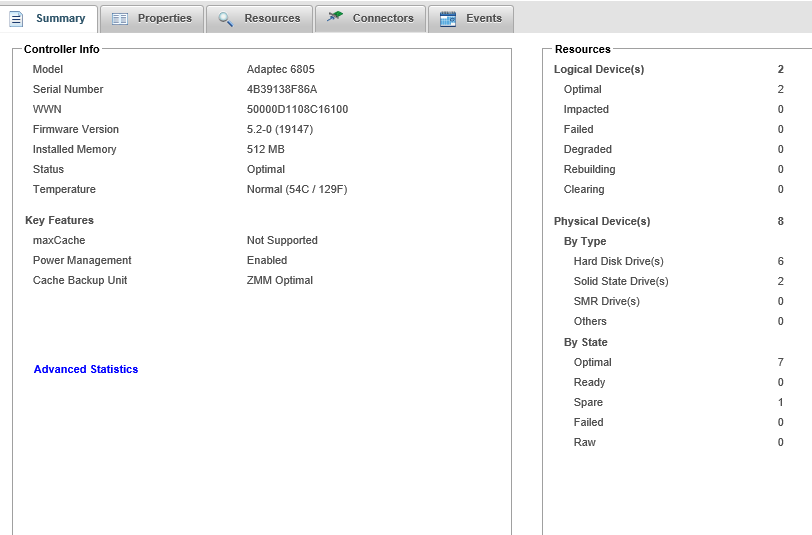
Task: Click the ZMM Optimal cache backup status
Action: click(280, 281)
